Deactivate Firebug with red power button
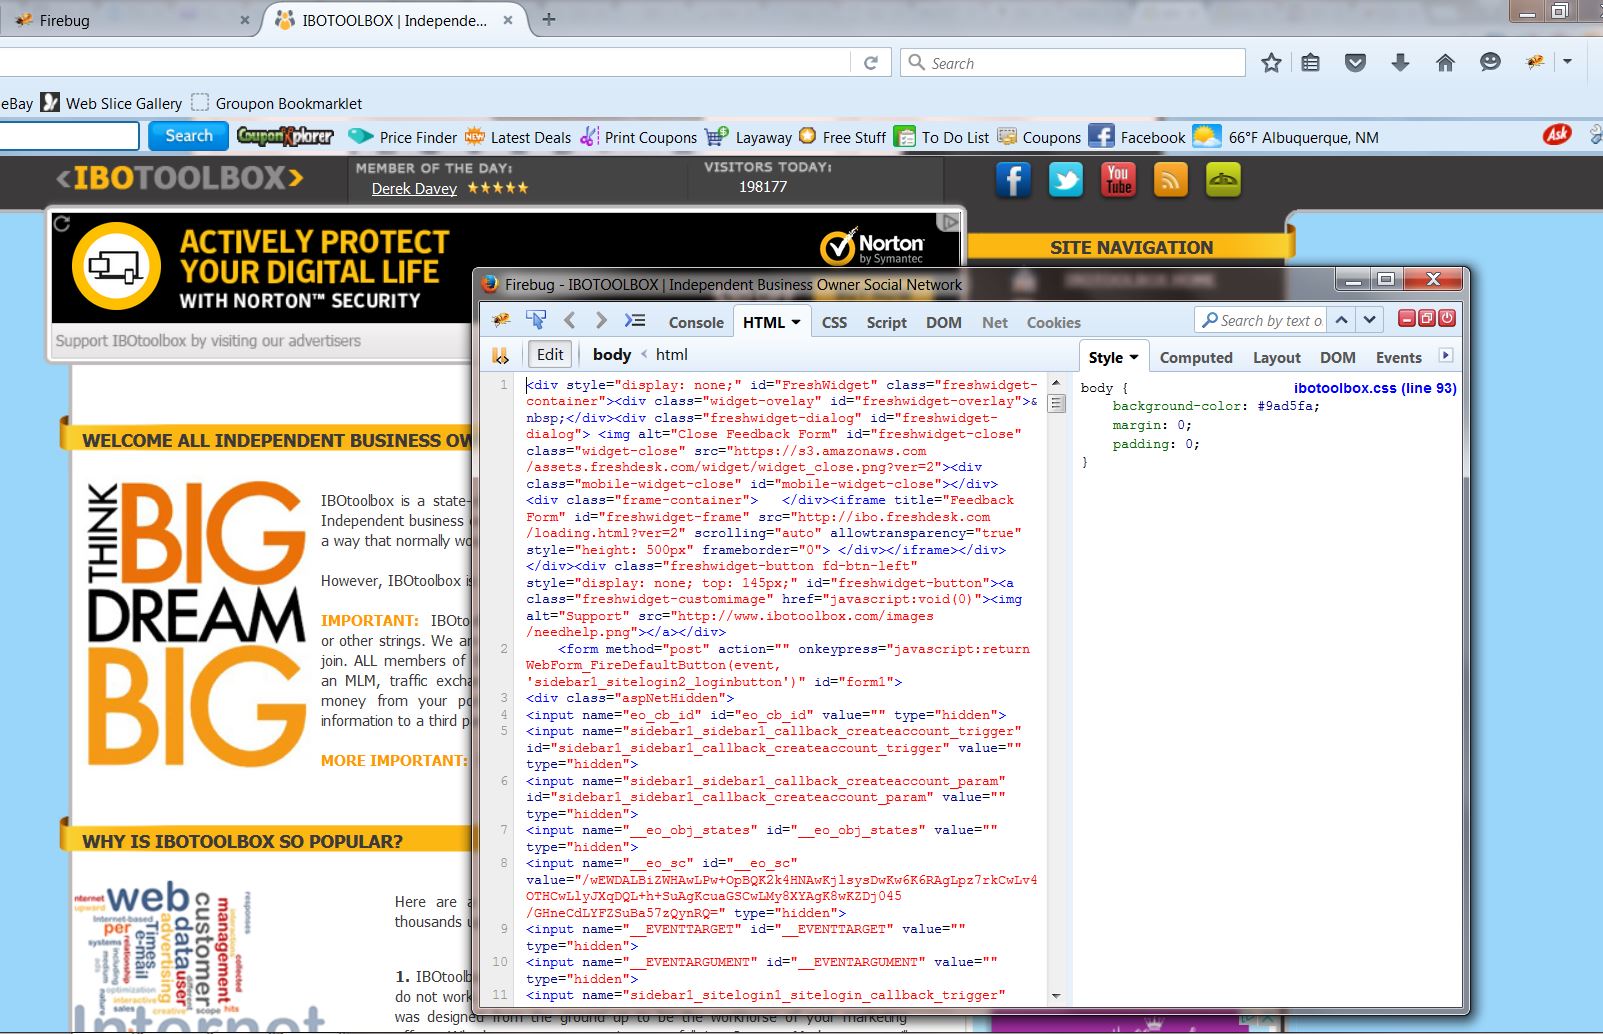The image size is (1603, 1034). (x=1447, y=319)
